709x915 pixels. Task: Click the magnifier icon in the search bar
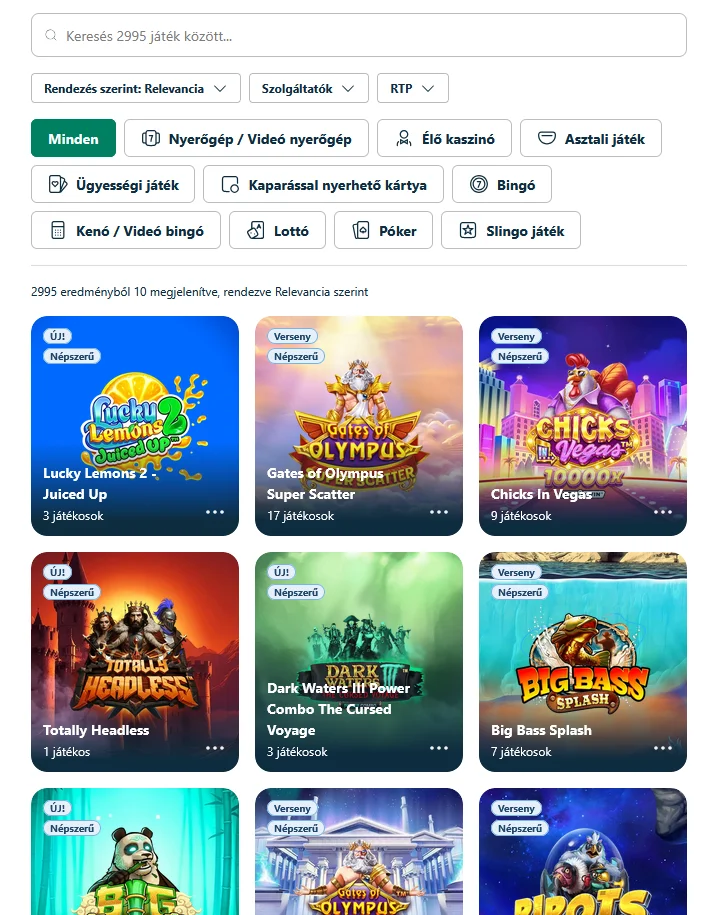coord(50,34)
